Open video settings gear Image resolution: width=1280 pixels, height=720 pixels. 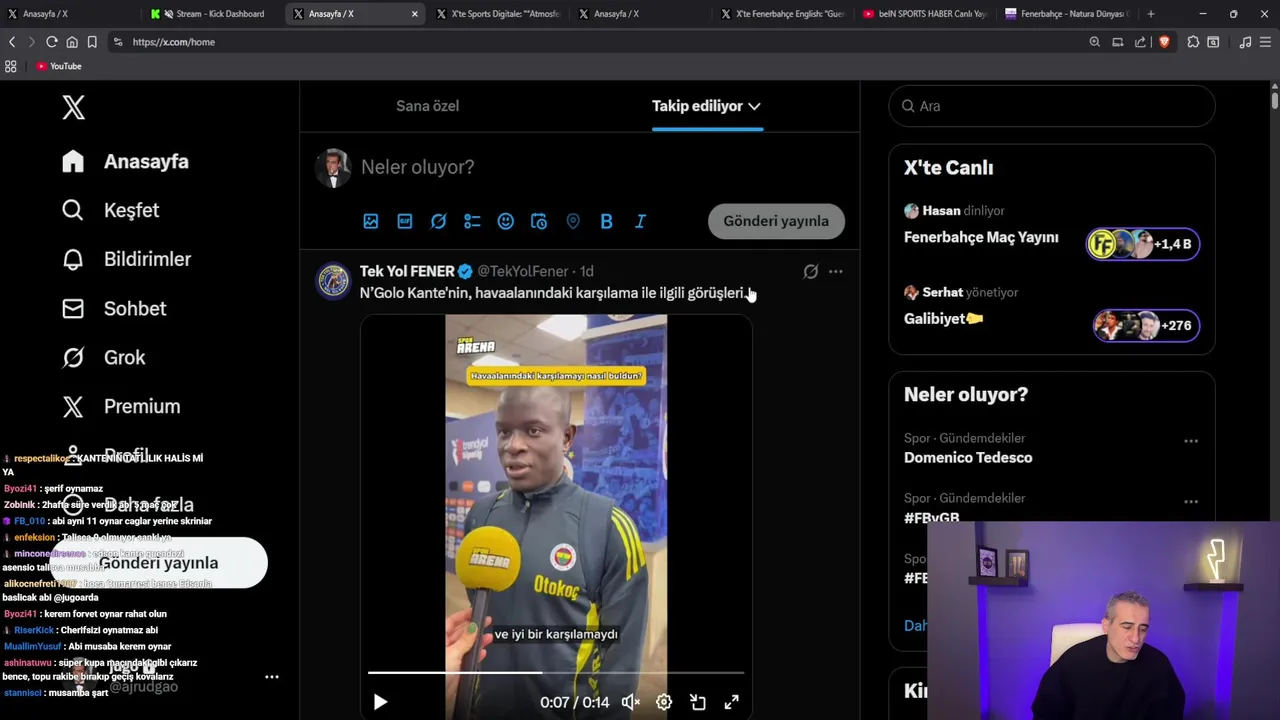664,702
